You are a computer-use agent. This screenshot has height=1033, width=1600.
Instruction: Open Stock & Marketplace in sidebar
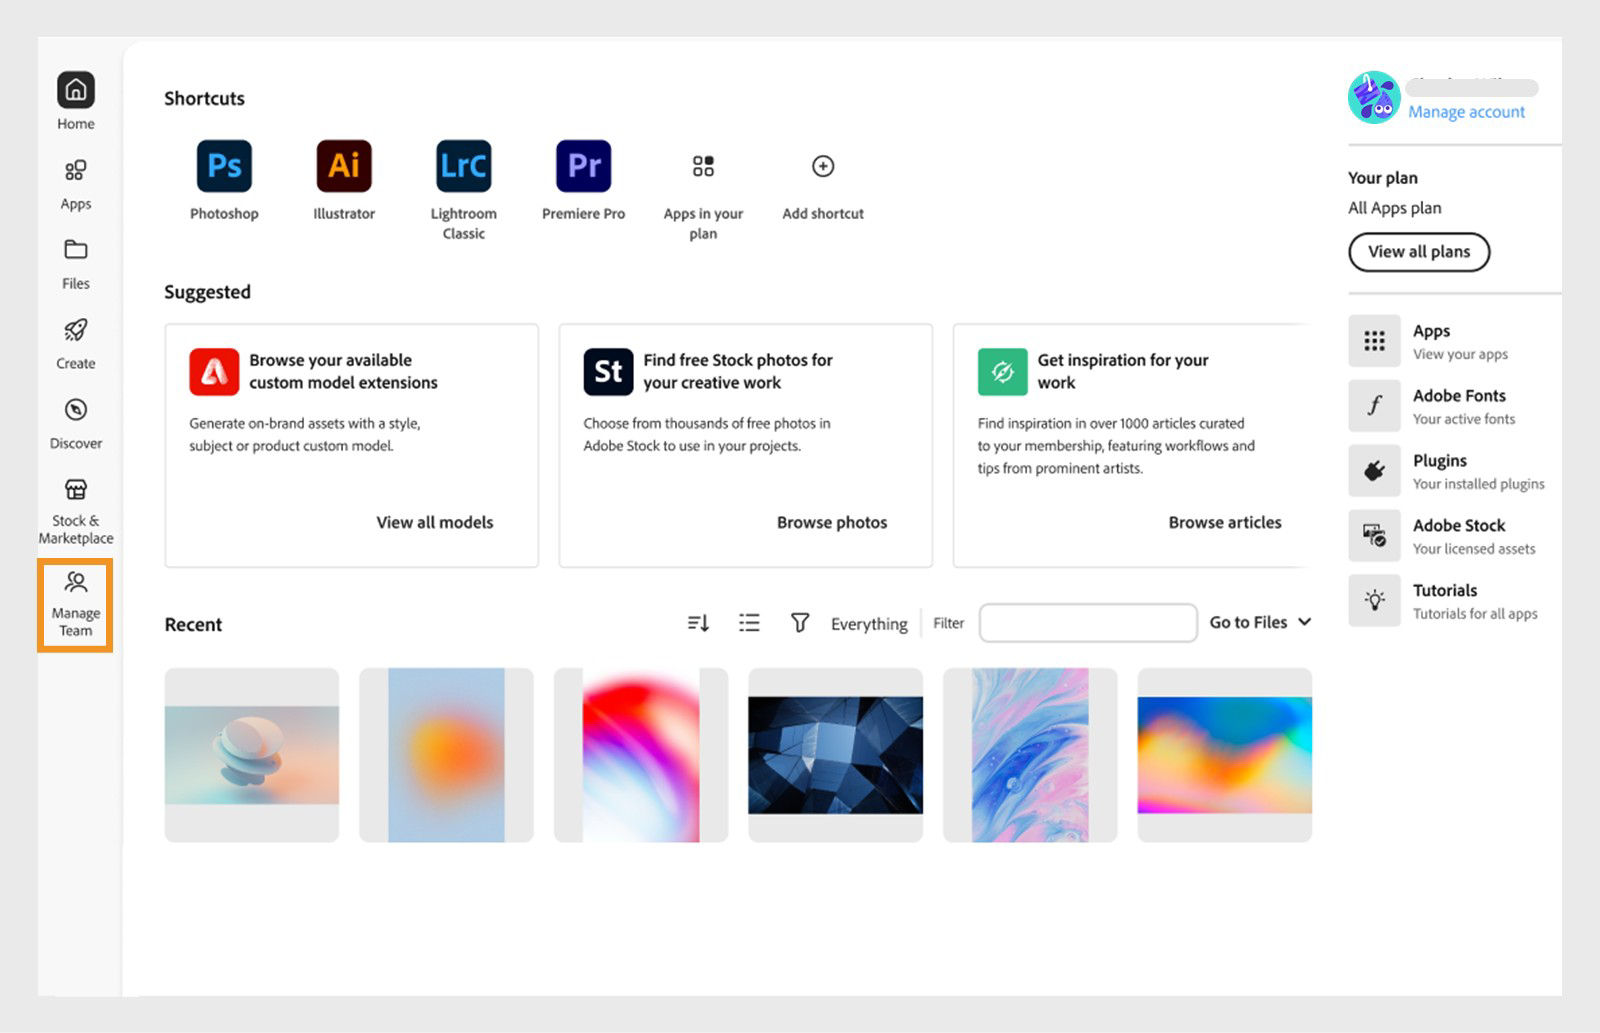pyautogui.click(x=76, y=510)
